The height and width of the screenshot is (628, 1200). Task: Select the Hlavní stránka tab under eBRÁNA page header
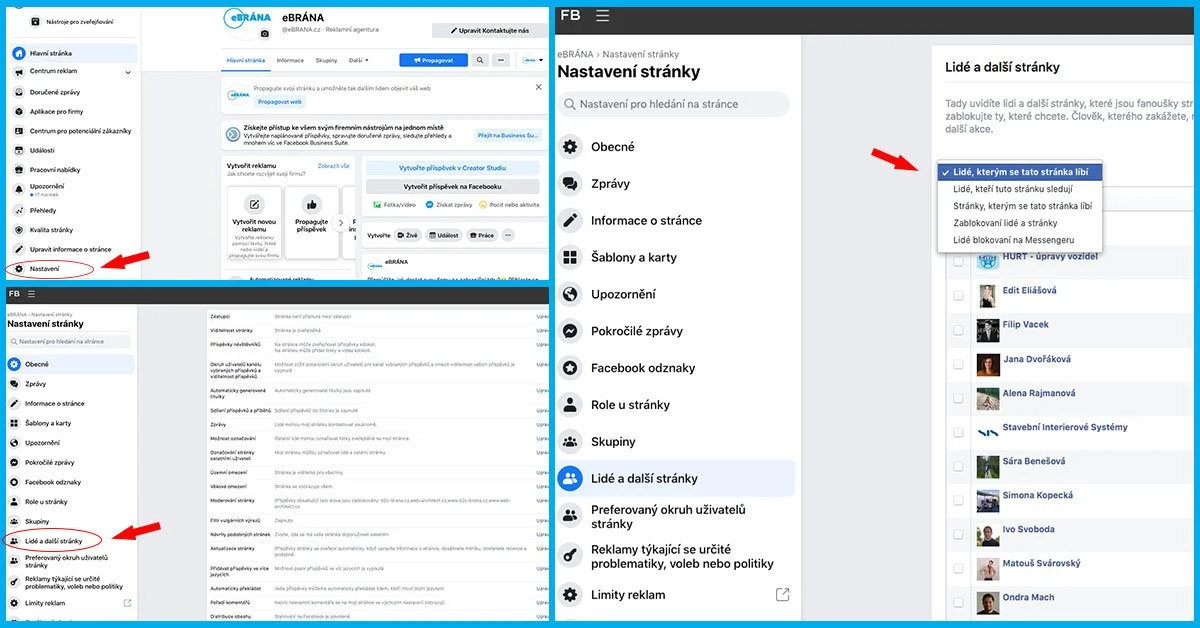click(247, 60)
